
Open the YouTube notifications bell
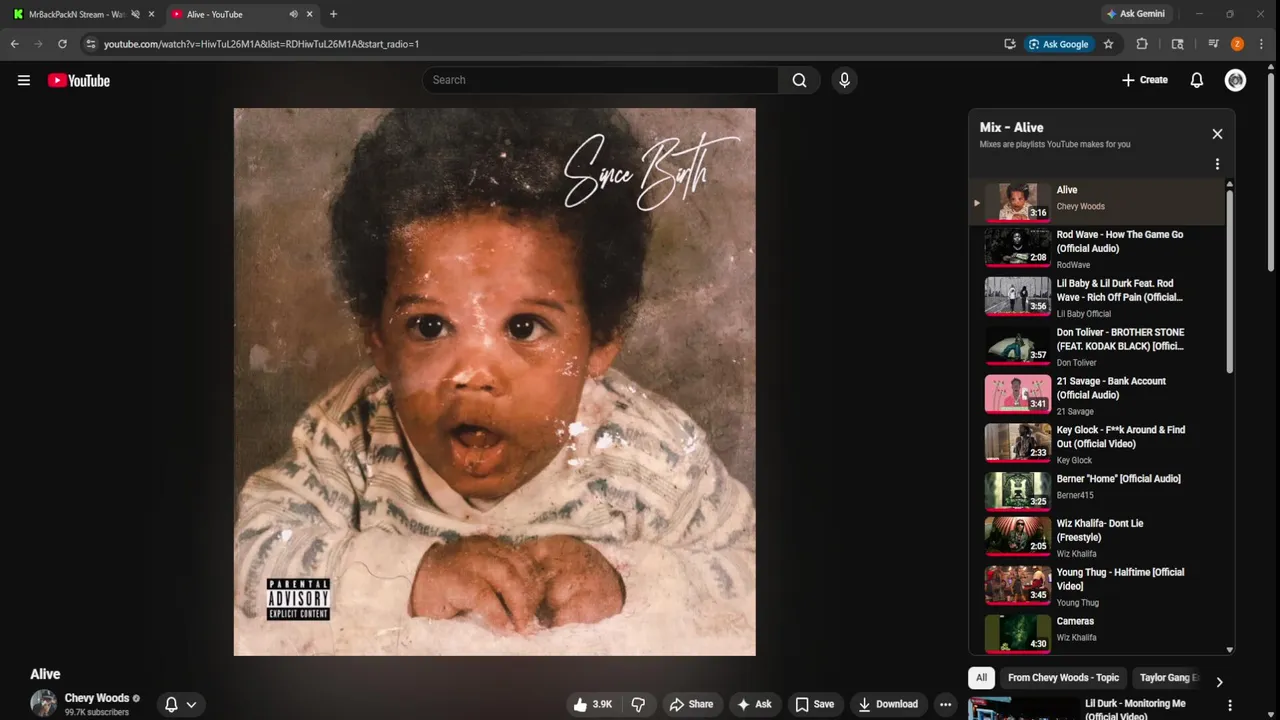coord(1196,80)
